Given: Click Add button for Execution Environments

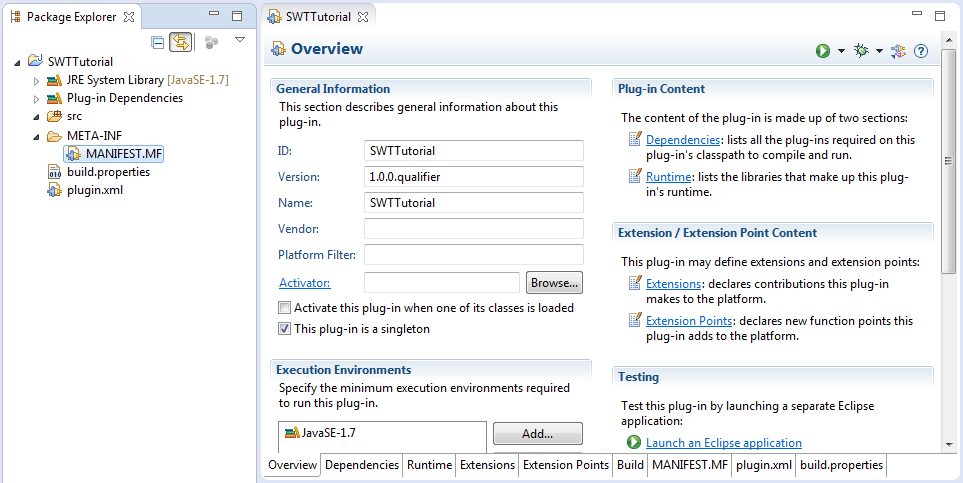Looking at the screenshot, I should tap(537, 434).
